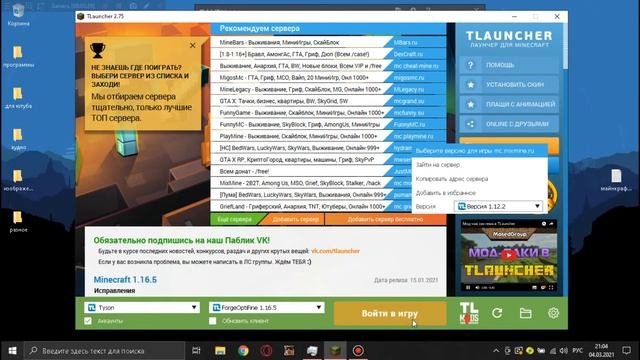Click the Windows search box
Screen dimensions: 640x360
[x=104, y=351]
